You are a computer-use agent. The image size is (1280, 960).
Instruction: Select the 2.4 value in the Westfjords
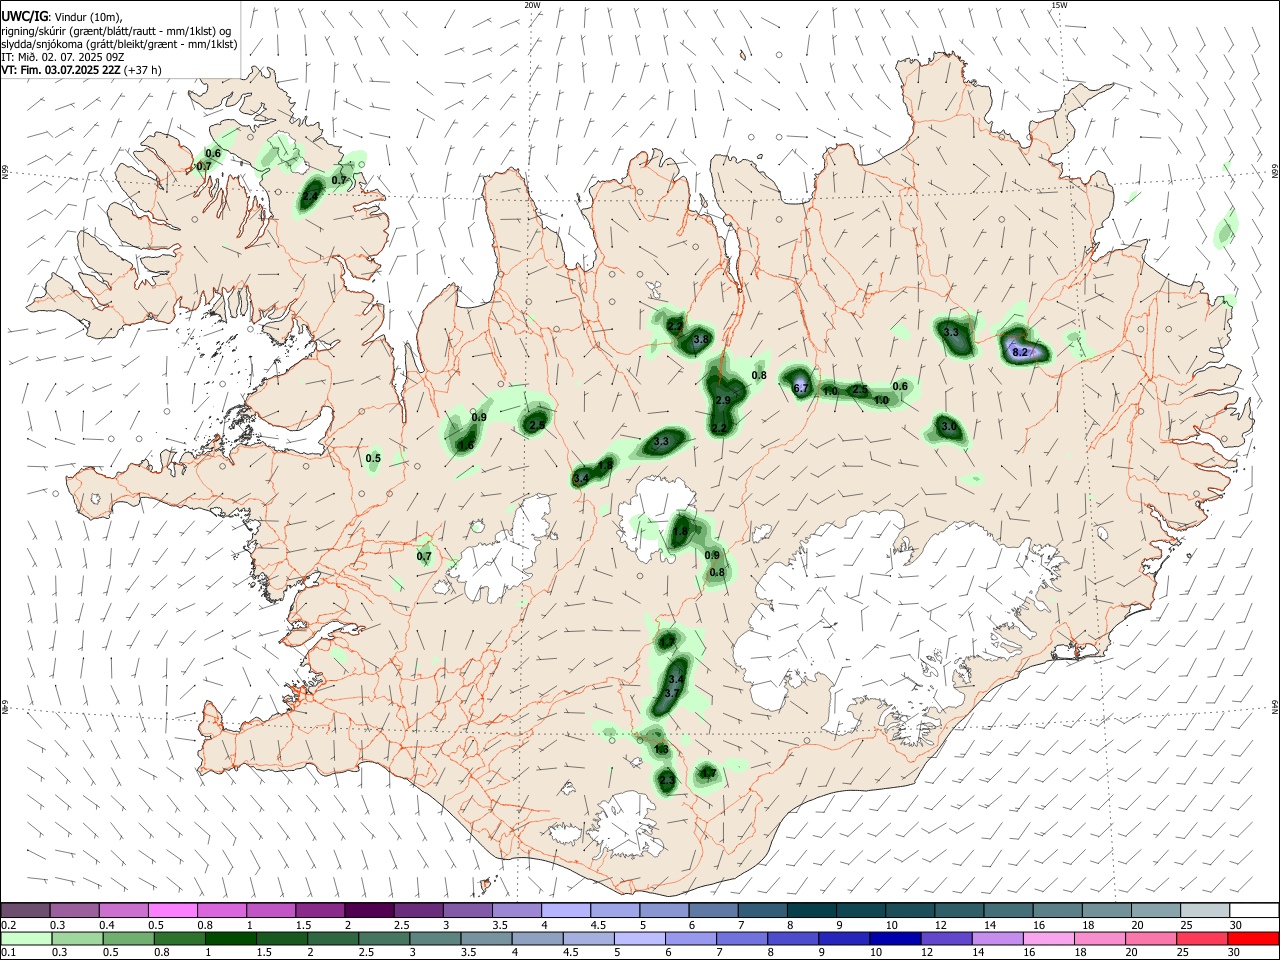coord(309,197)
